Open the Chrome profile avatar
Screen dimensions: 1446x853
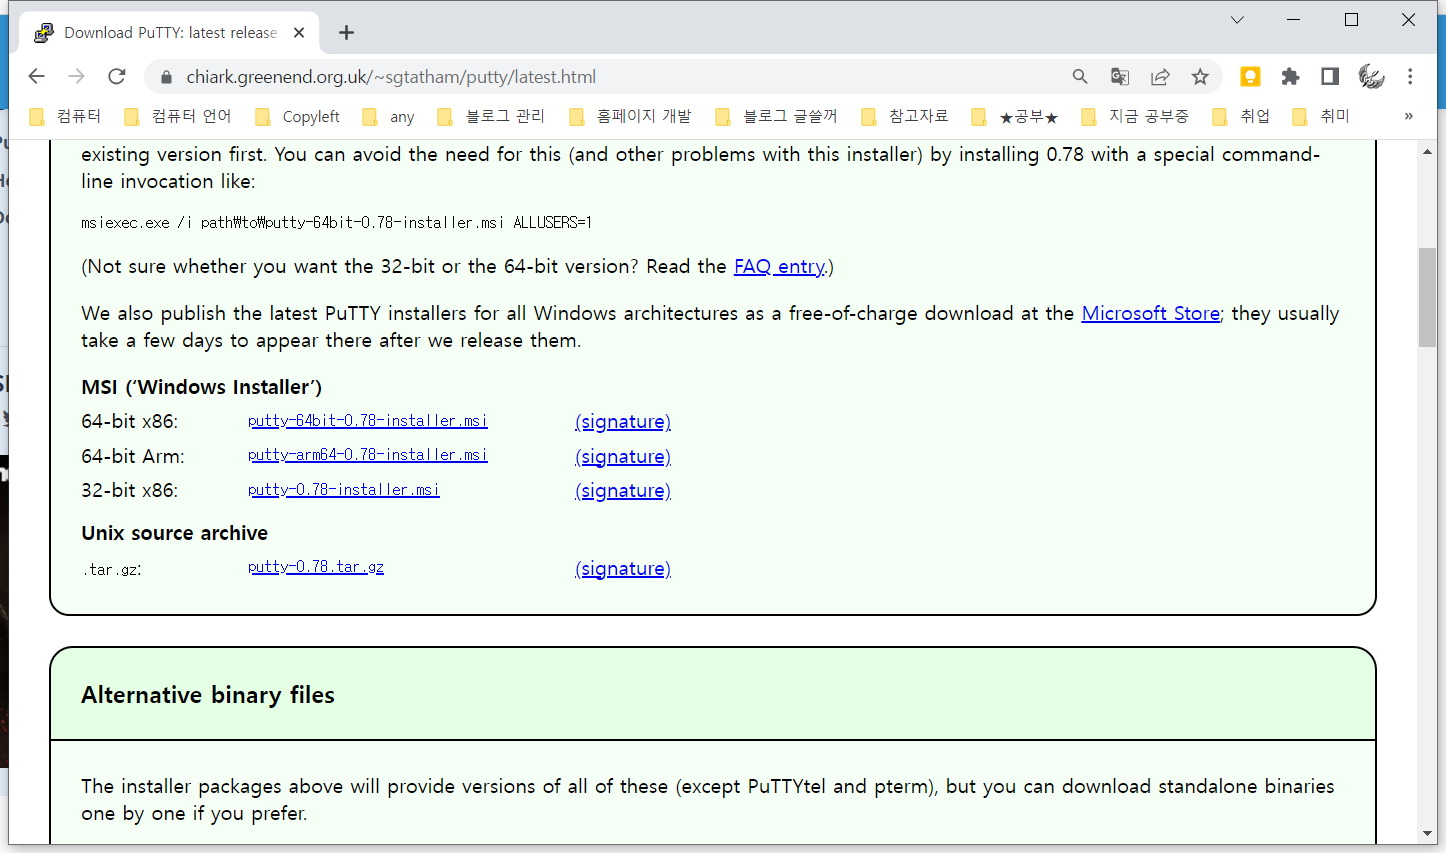[1371, 77]
